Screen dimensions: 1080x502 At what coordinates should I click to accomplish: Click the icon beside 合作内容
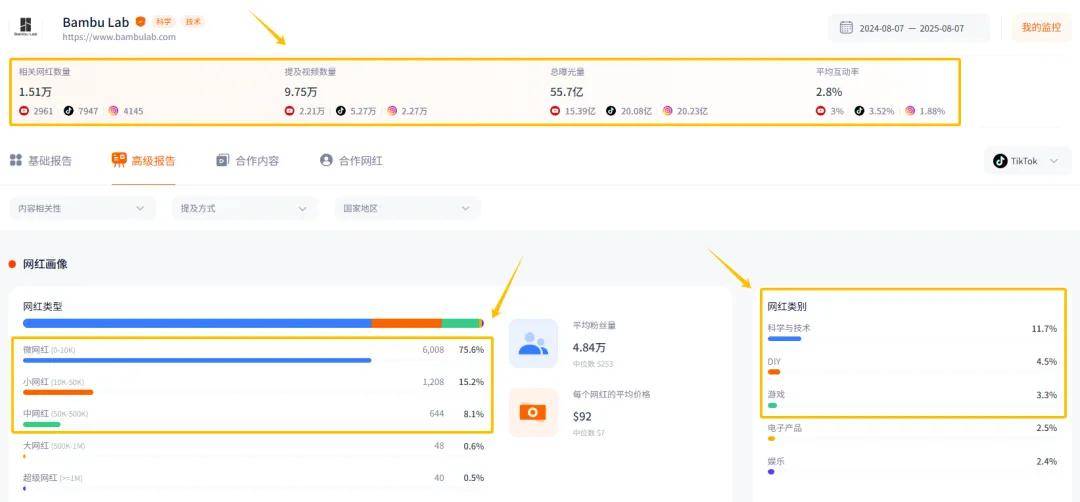pos(222,160)
